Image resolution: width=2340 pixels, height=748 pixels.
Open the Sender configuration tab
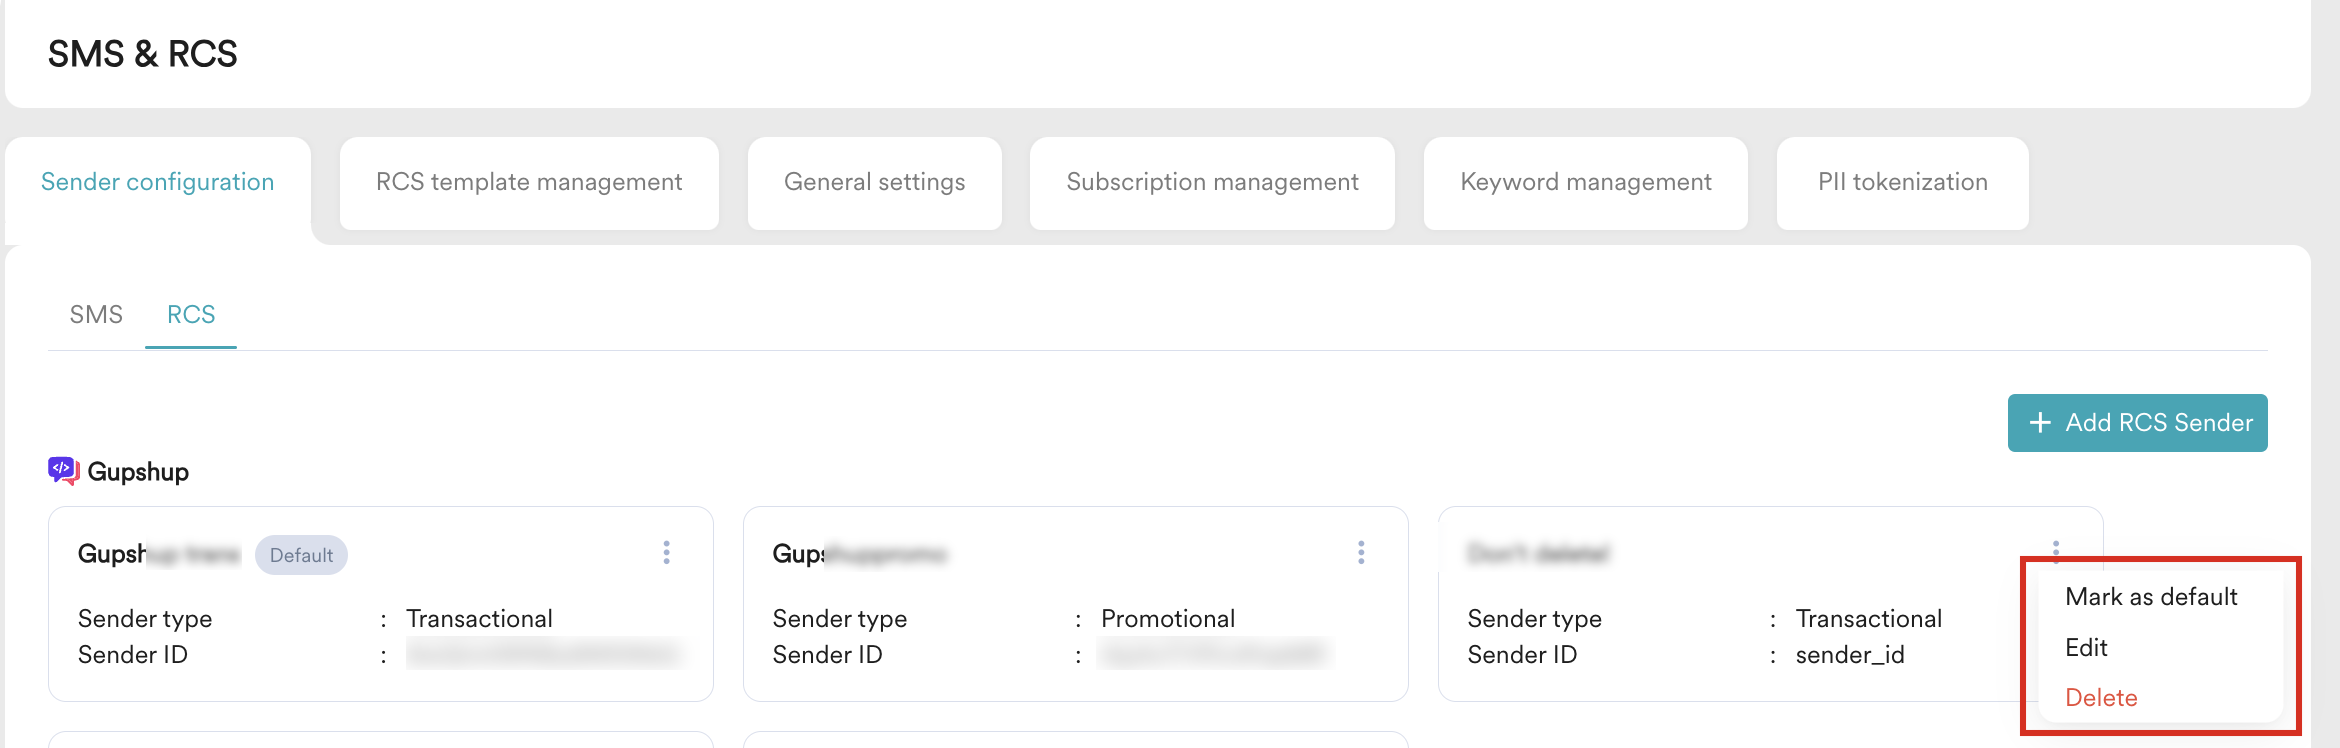(x=158, y=183)
